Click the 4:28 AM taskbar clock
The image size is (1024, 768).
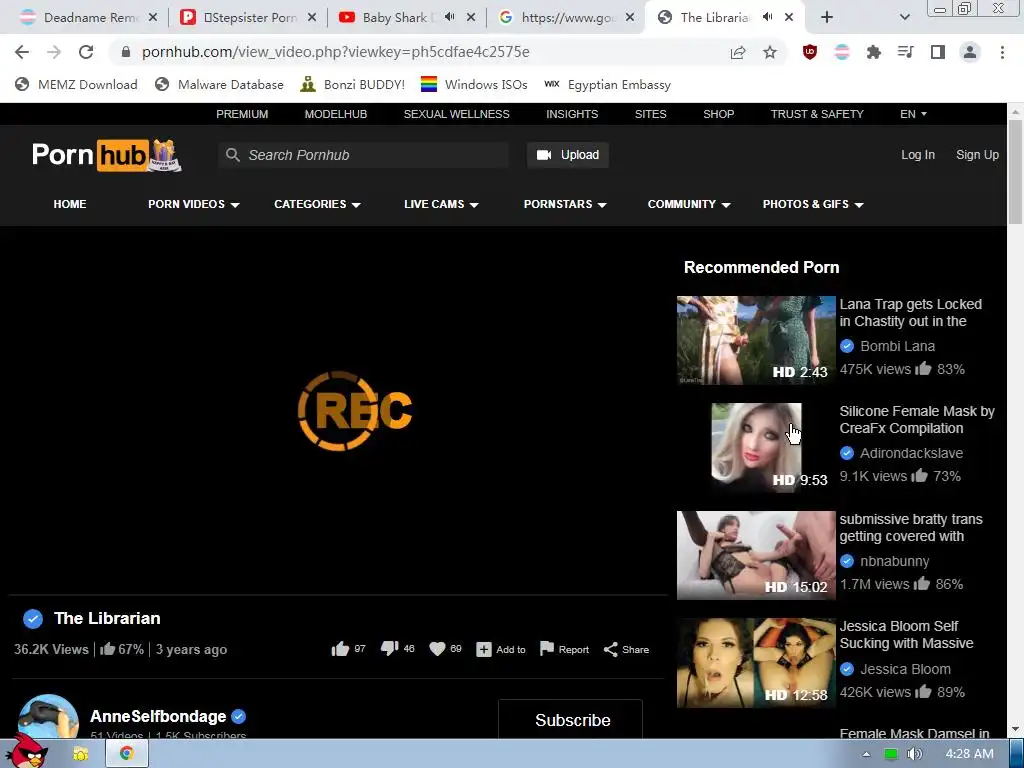tap(969, 754)
